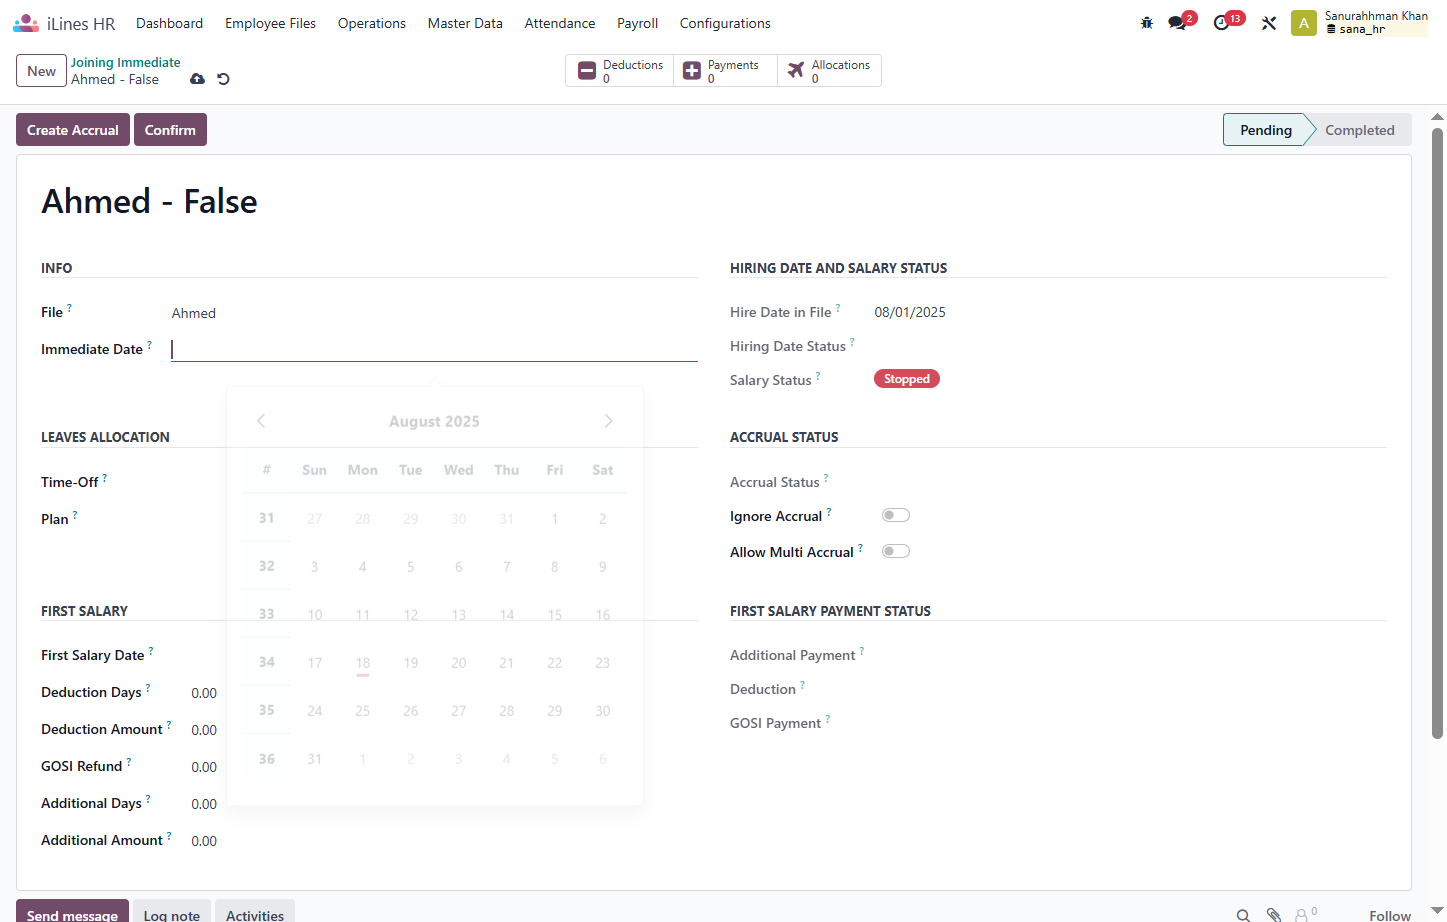Toggle the Ignore Accrual switch

[896, 515]
